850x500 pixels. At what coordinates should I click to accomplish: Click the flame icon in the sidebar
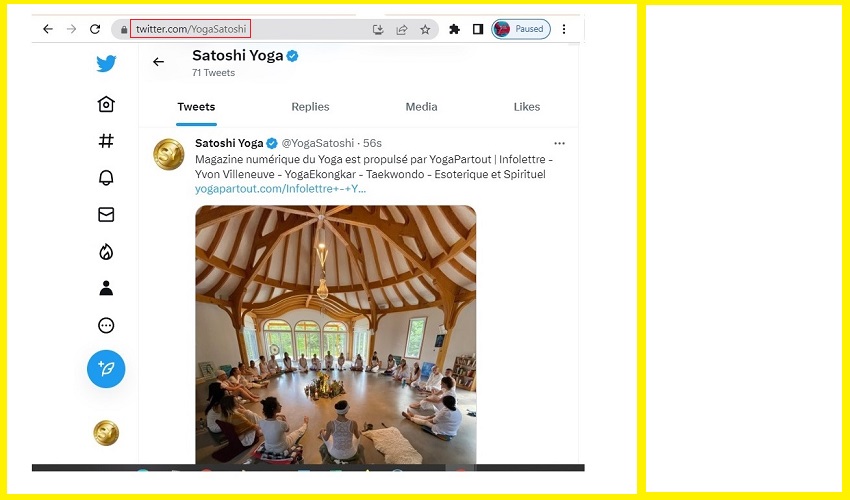106,252
